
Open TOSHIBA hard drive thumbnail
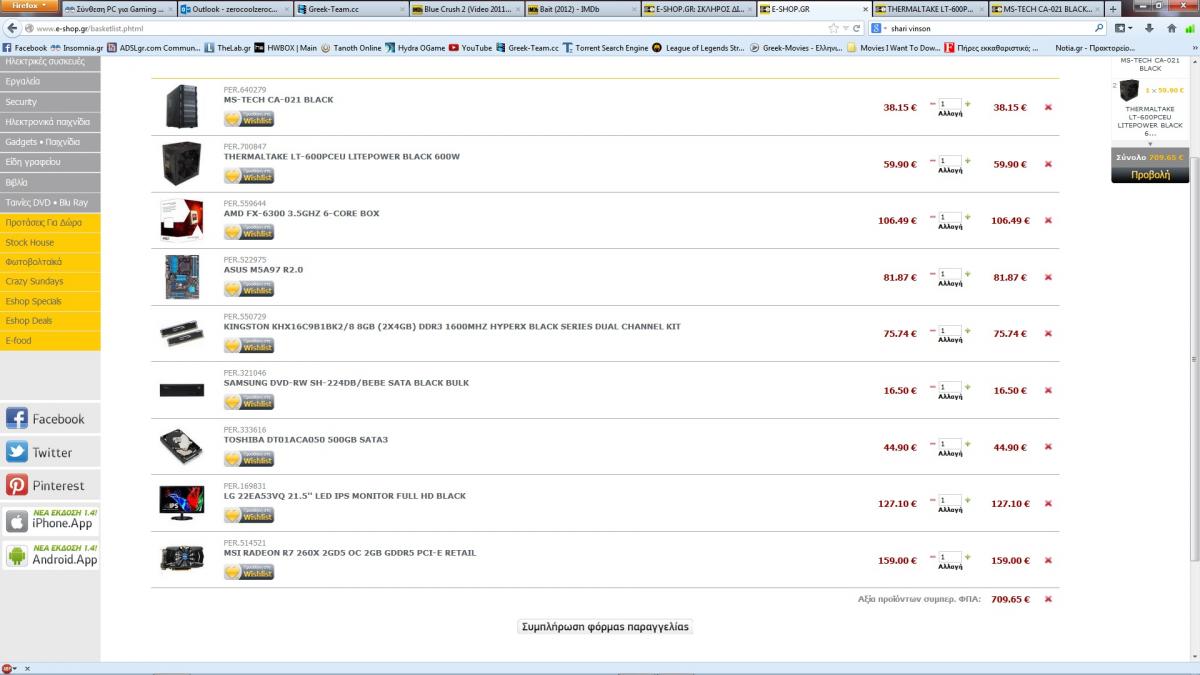[182, 447]
